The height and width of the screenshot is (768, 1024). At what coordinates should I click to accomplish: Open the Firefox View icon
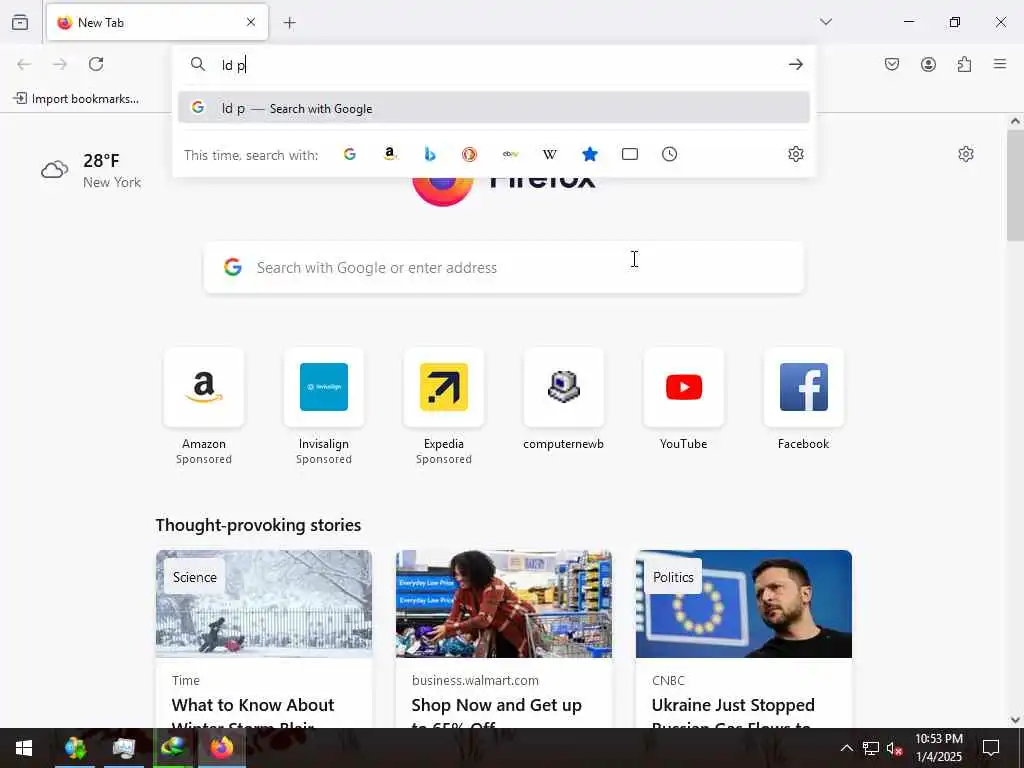(20, 22)
